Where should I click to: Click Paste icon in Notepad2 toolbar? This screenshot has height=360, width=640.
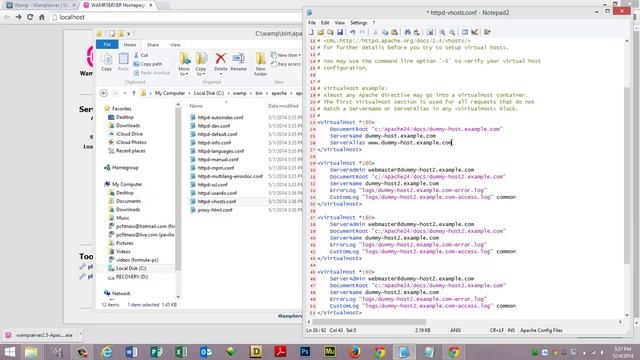tap(394, 32)
